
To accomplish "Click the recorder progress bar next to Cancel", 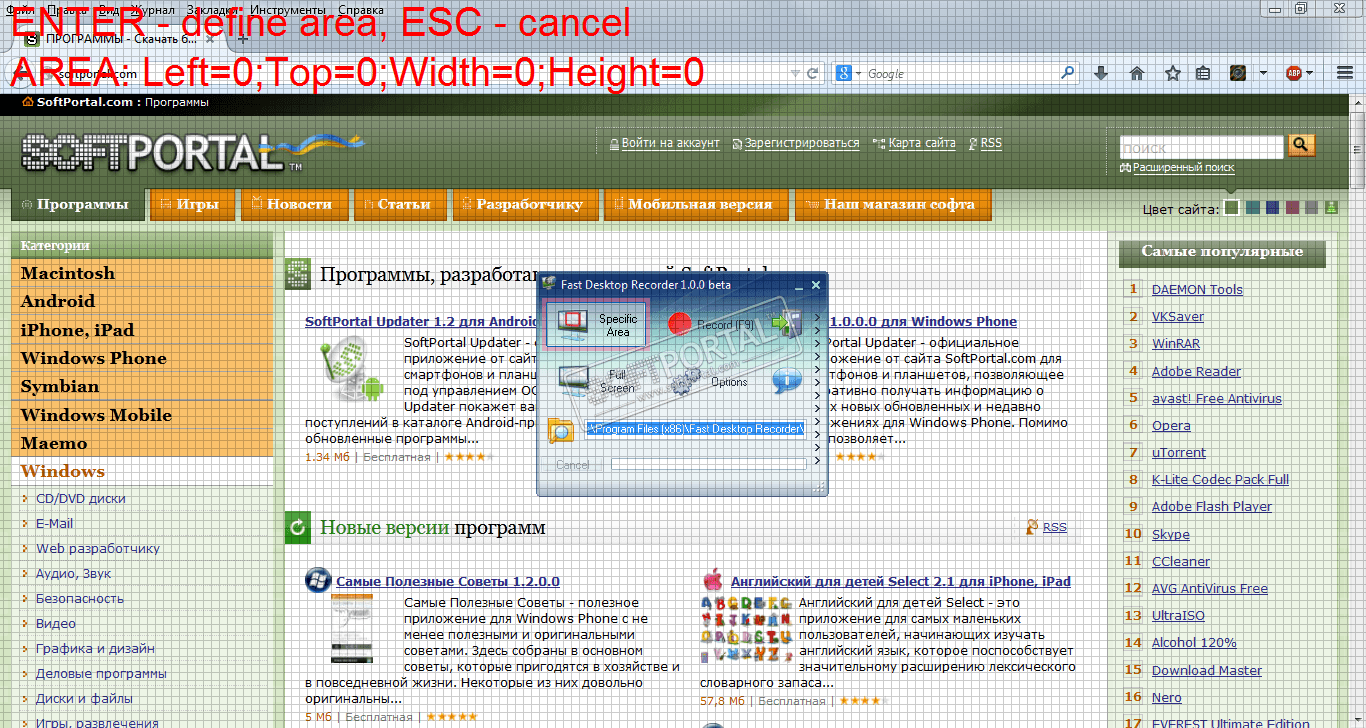I will point(709,464).
